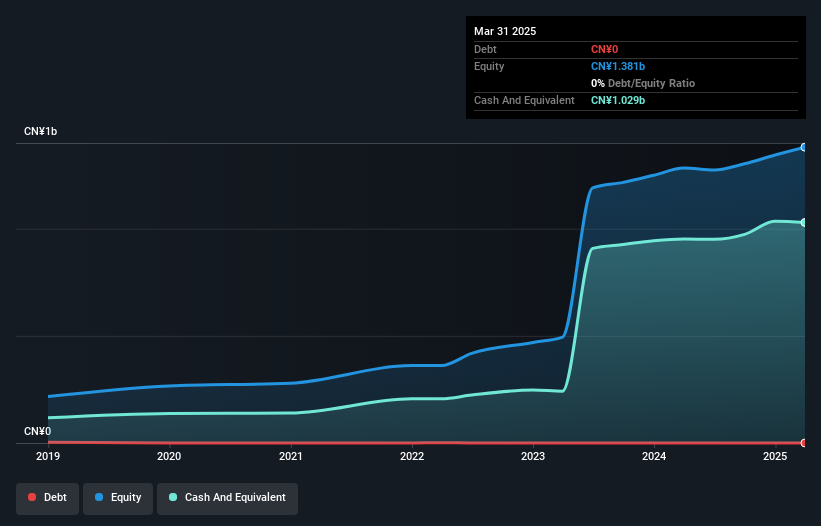
Task: Click the 2025 x-axis year label
Action: click(775, 457)
